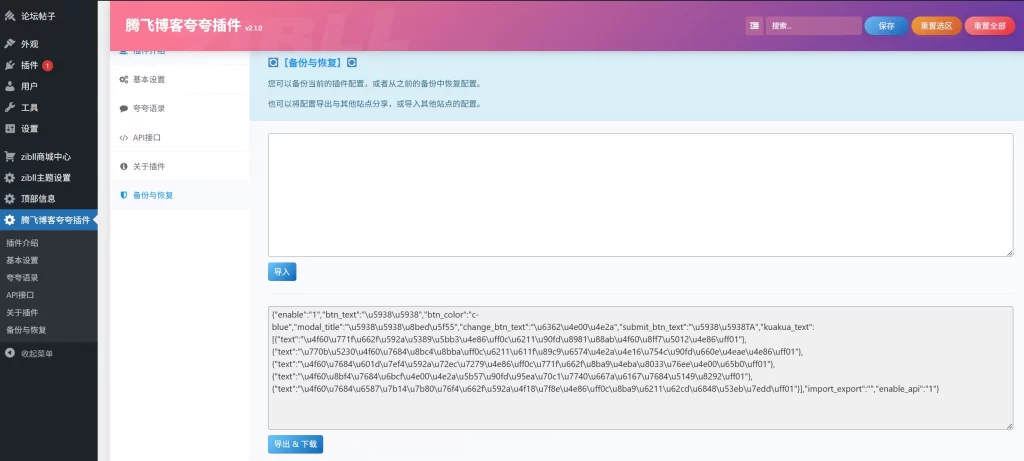Click the 导出 & 下载 button
The width and height of the screenshot is (1024, 461).
295,444
